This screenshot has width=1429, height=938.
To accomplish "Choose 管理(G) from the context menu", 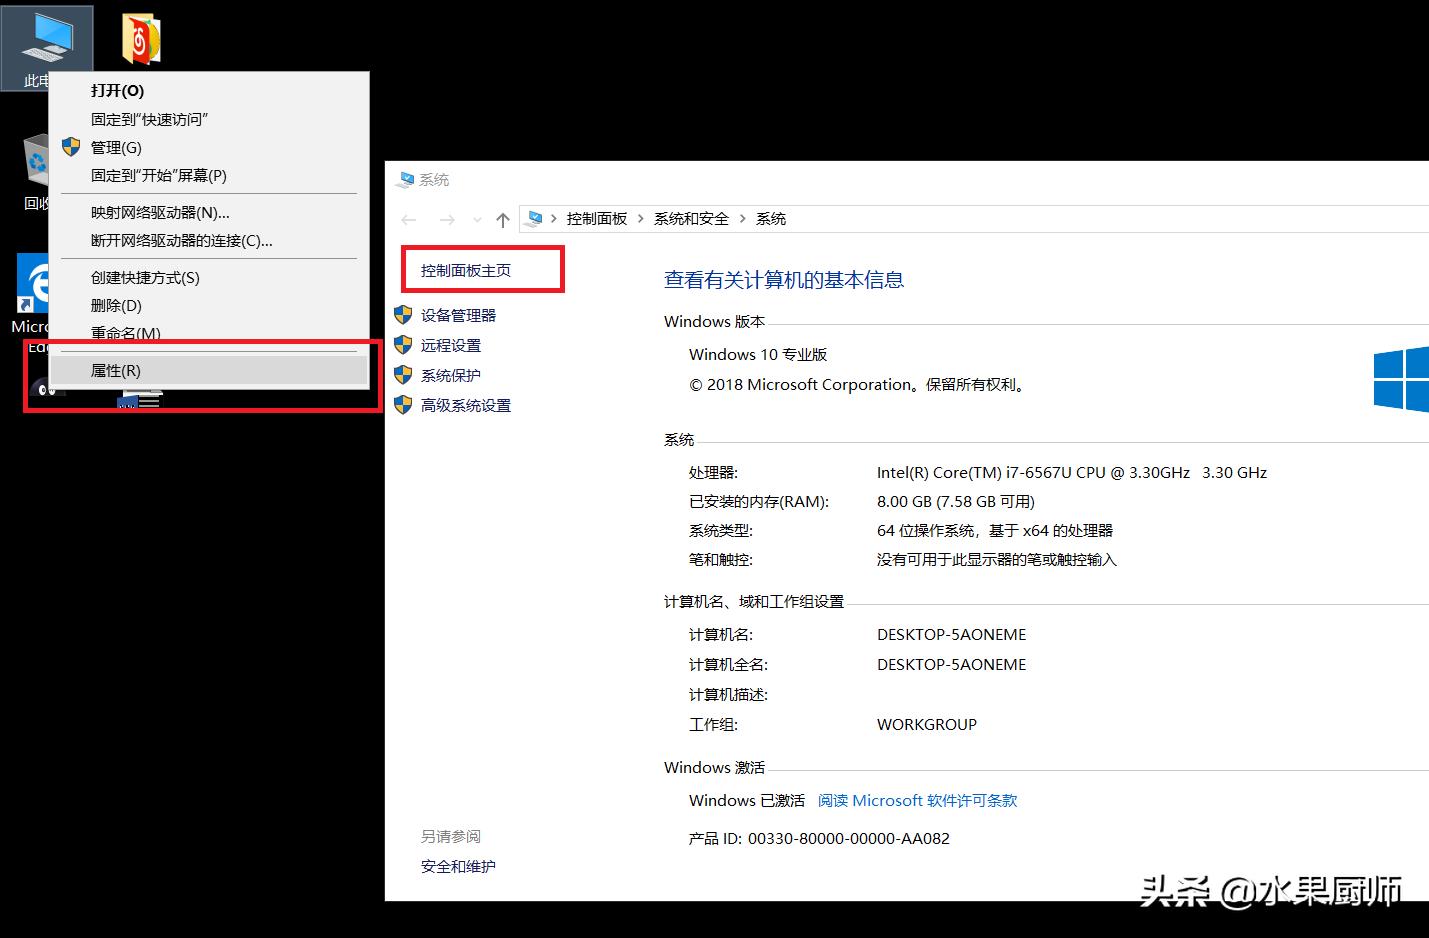I will pyautogui.click(x=208, y=147).
